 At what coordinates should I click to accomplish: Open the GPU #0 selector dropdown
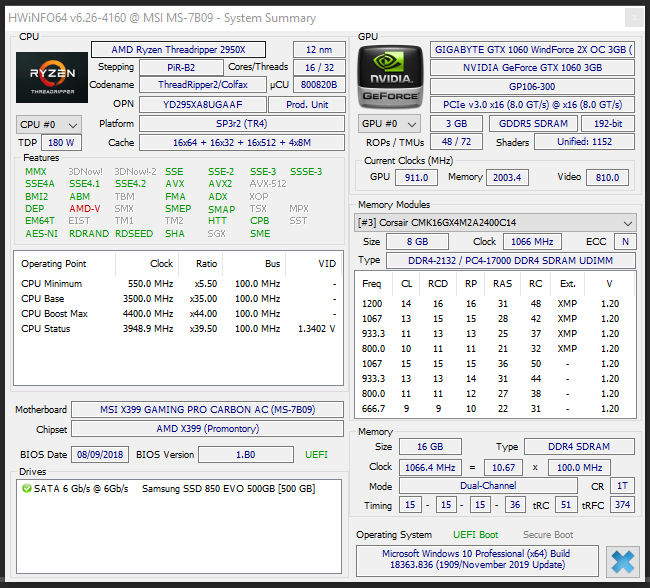point(389,124)
